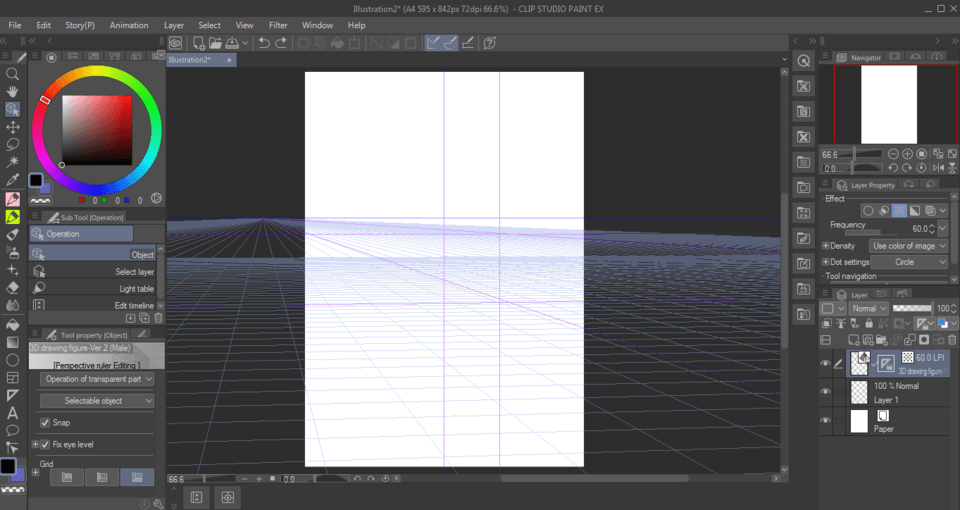The height and width of the screenshot is (510, 960).
Task: Expand the Fix eye level plus expander
Action: coord(36,444)
